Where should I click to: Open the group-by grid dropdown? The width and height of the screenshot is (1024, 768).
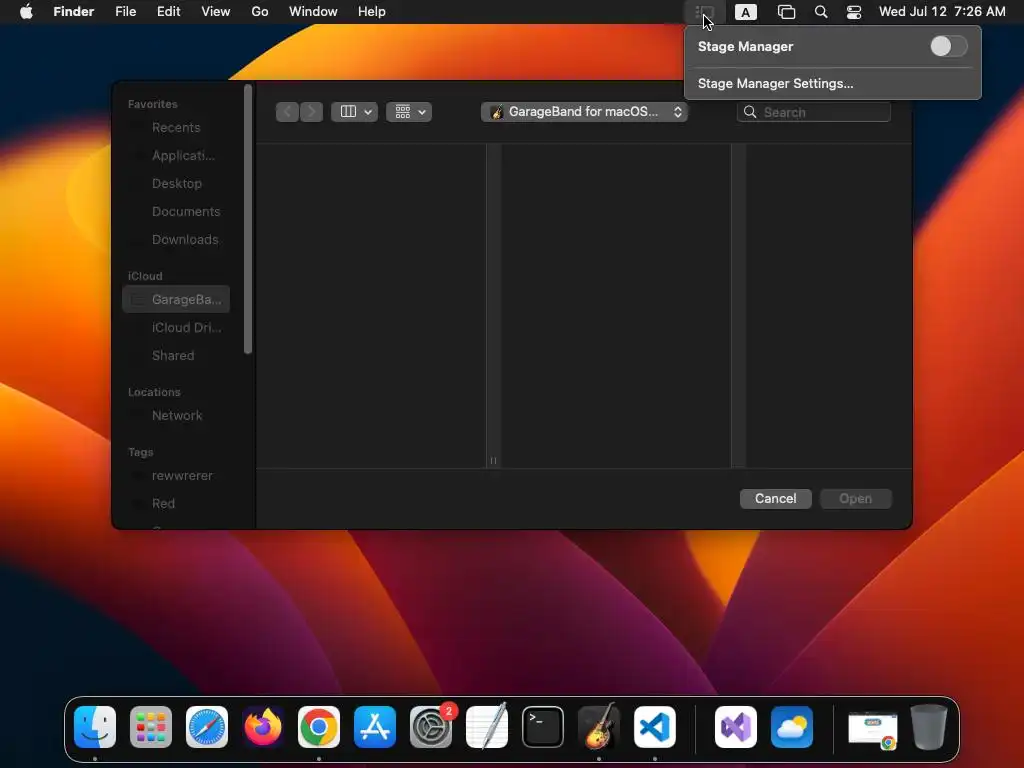pos(409,112)
